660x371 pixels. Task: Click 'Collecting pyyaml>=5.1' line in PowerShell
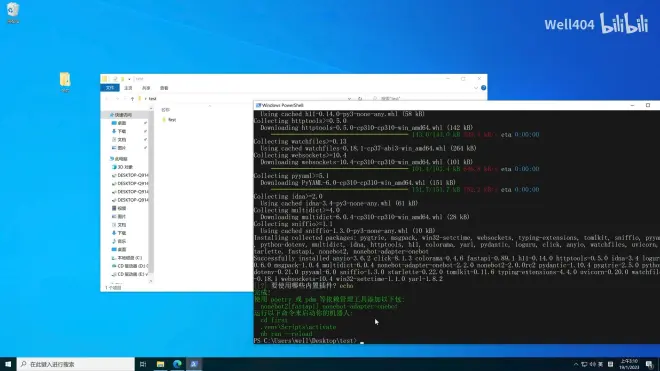point(291,176)
